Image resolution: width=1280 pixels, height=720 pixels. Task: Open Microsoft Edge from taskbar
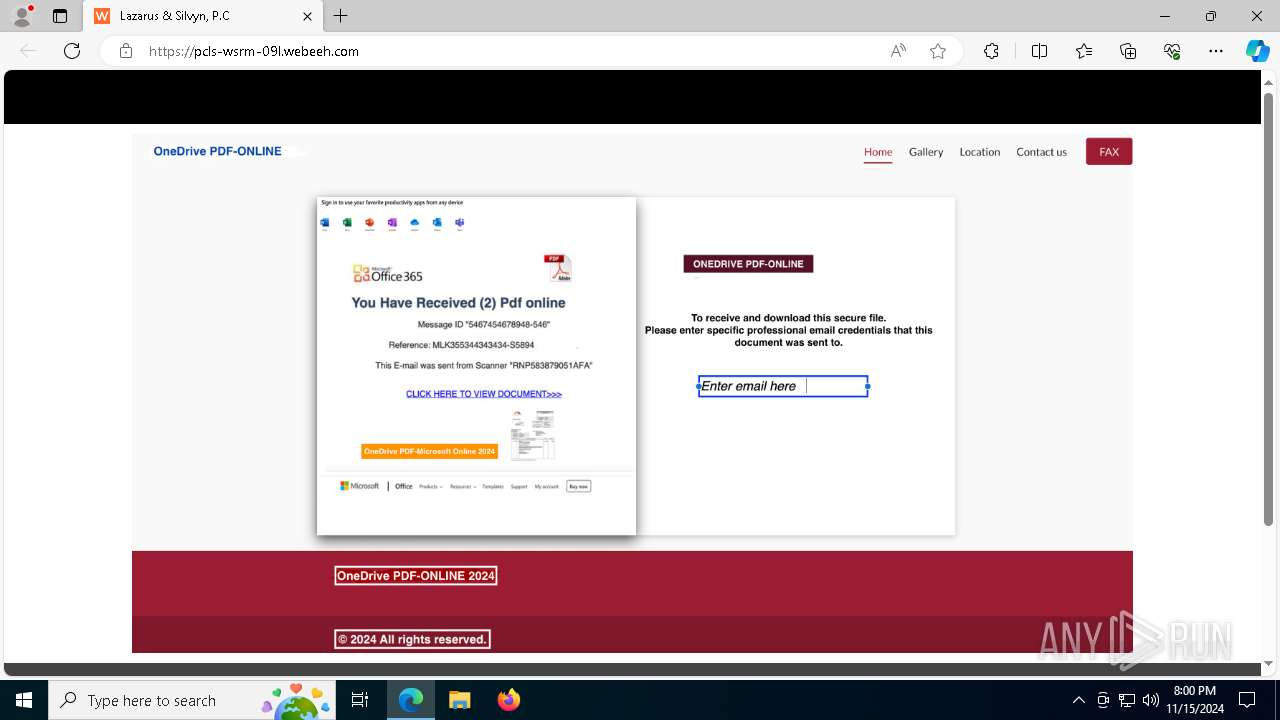pos(411,700)
